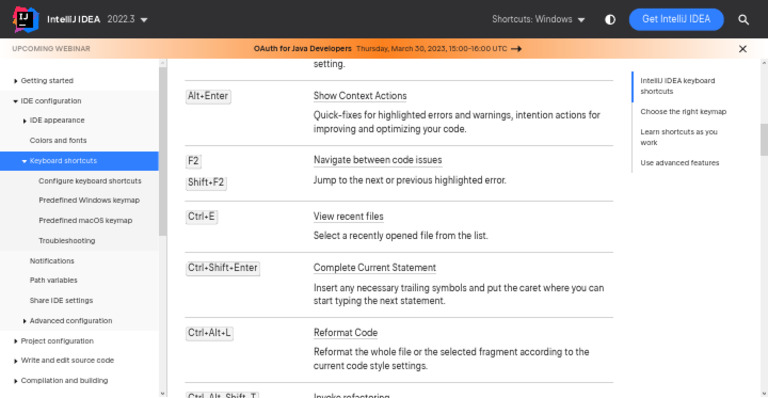Open Predefined Windows keymap page
768x398 pixels.
point(89,200)
